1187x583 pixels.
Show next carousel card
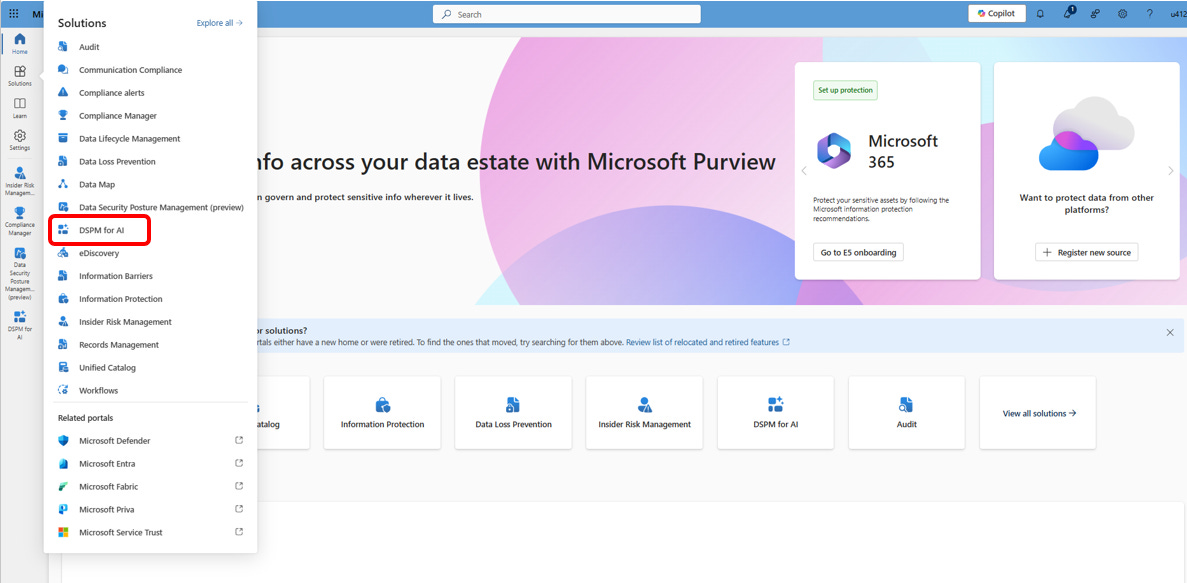[1170, 170]
